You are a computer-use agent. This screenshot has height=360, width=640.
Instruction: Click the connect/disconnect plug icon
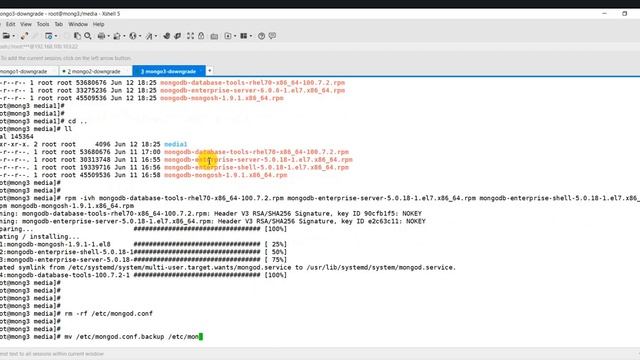pos(24,36)
